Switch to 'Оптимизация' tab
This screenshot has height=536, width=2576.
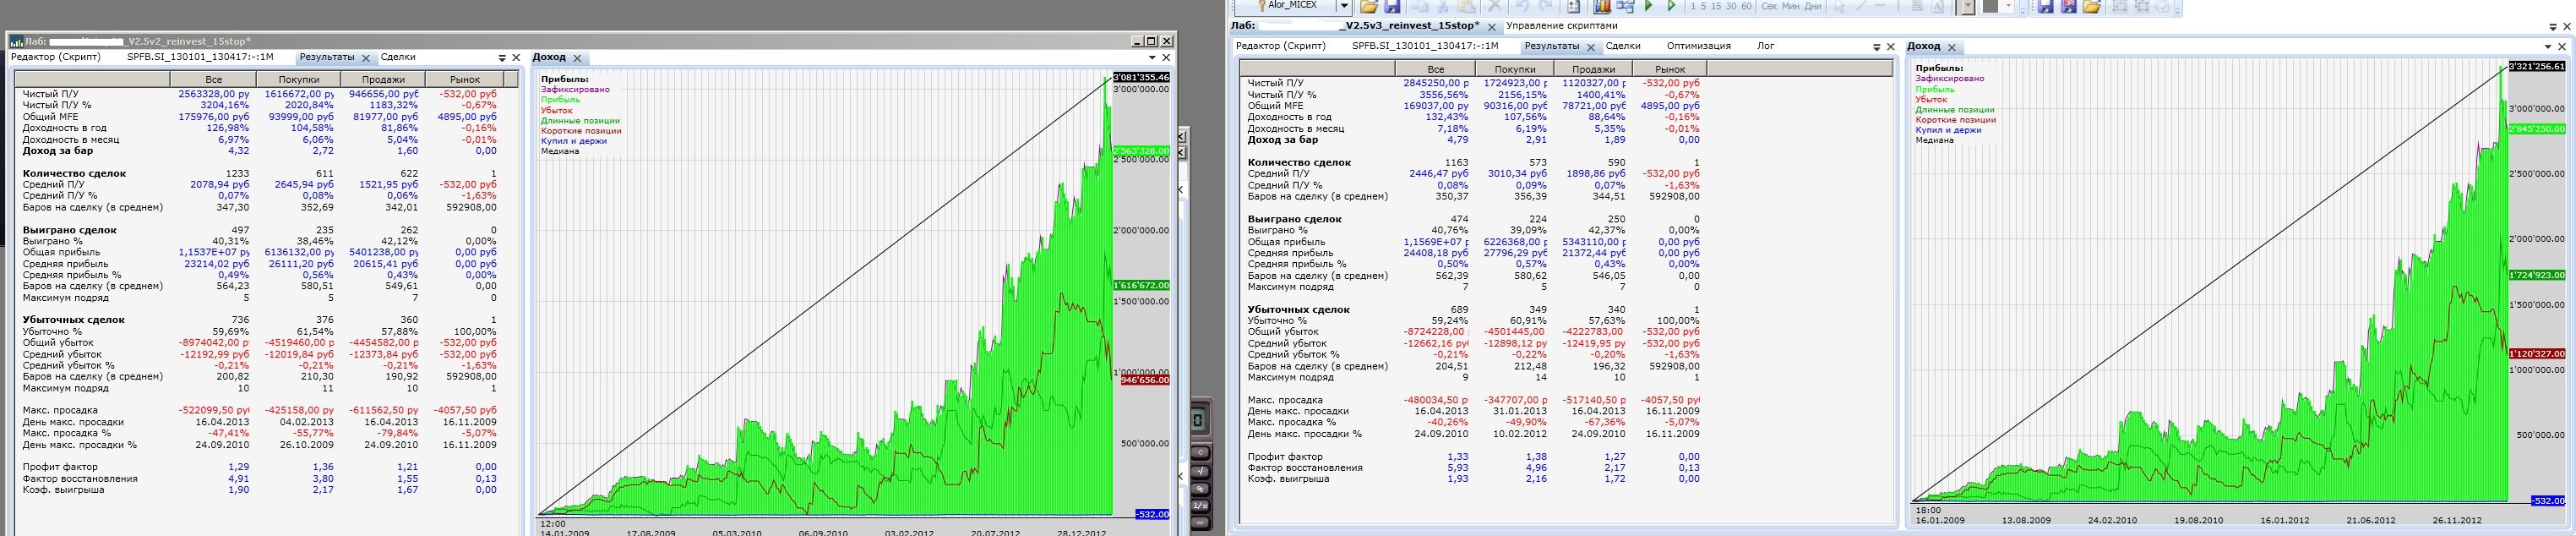pyautogui.click(x=1699, y=46)
